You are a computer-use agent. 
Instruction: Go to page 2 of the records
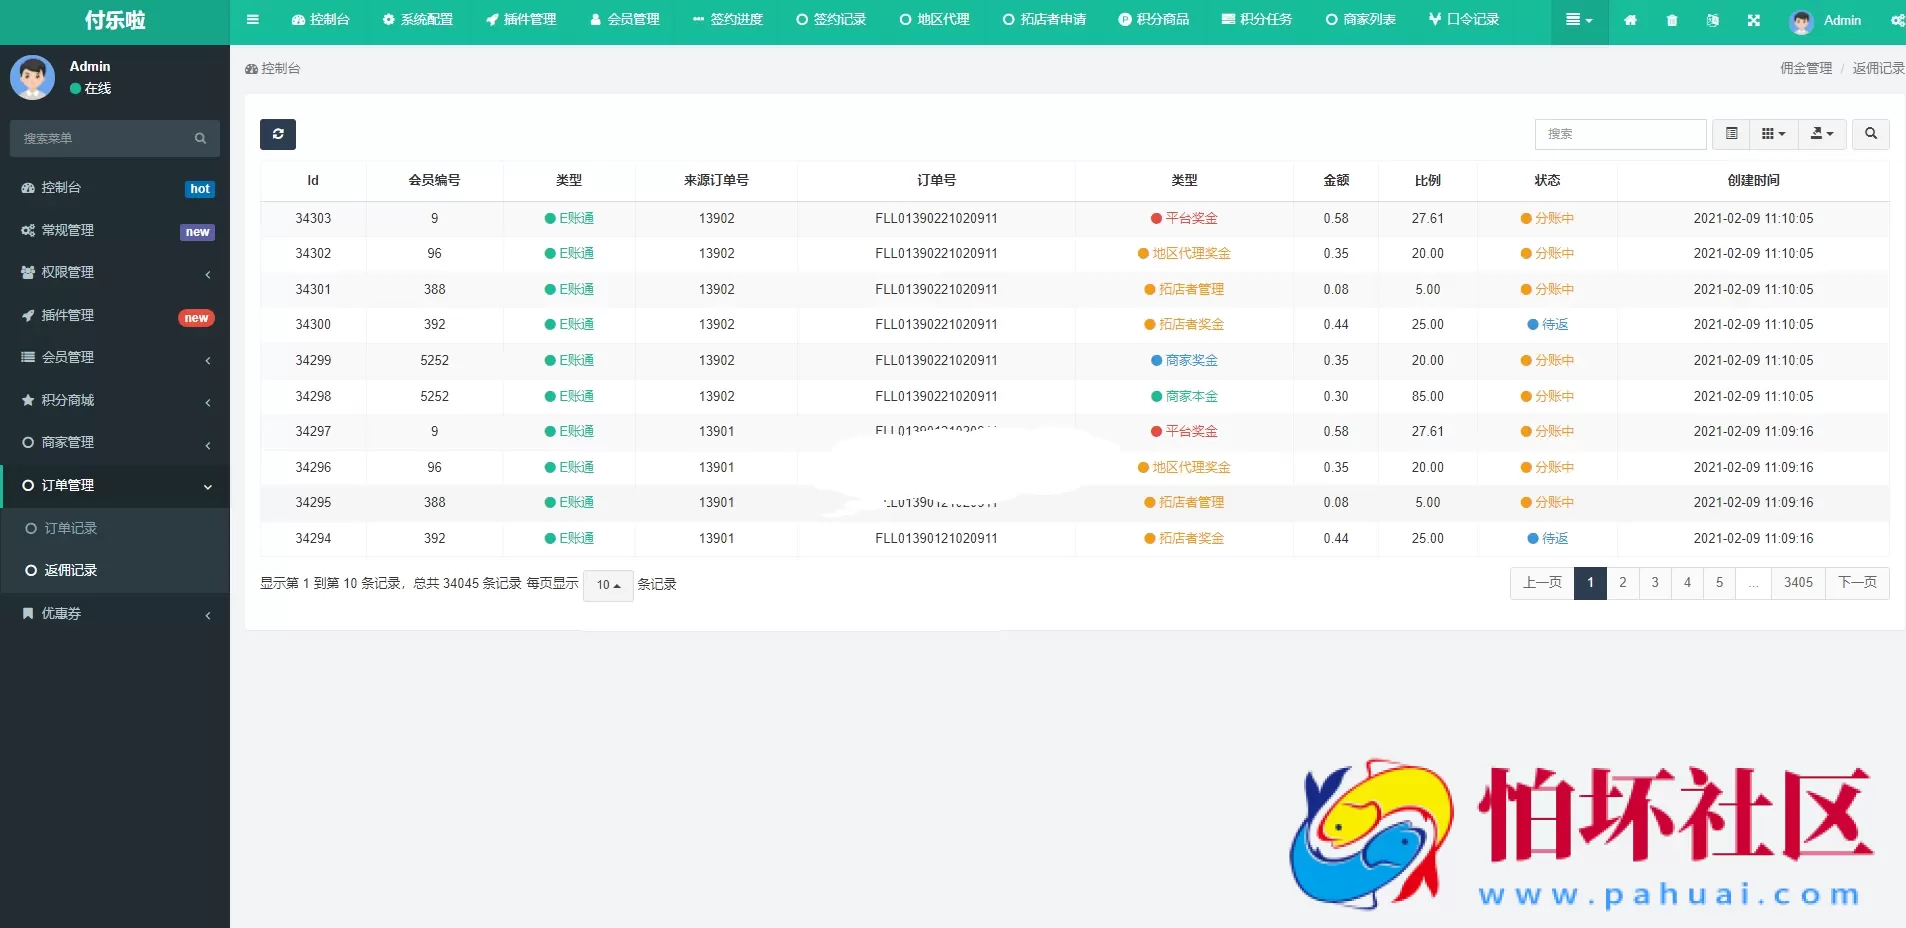point(1622,583)
